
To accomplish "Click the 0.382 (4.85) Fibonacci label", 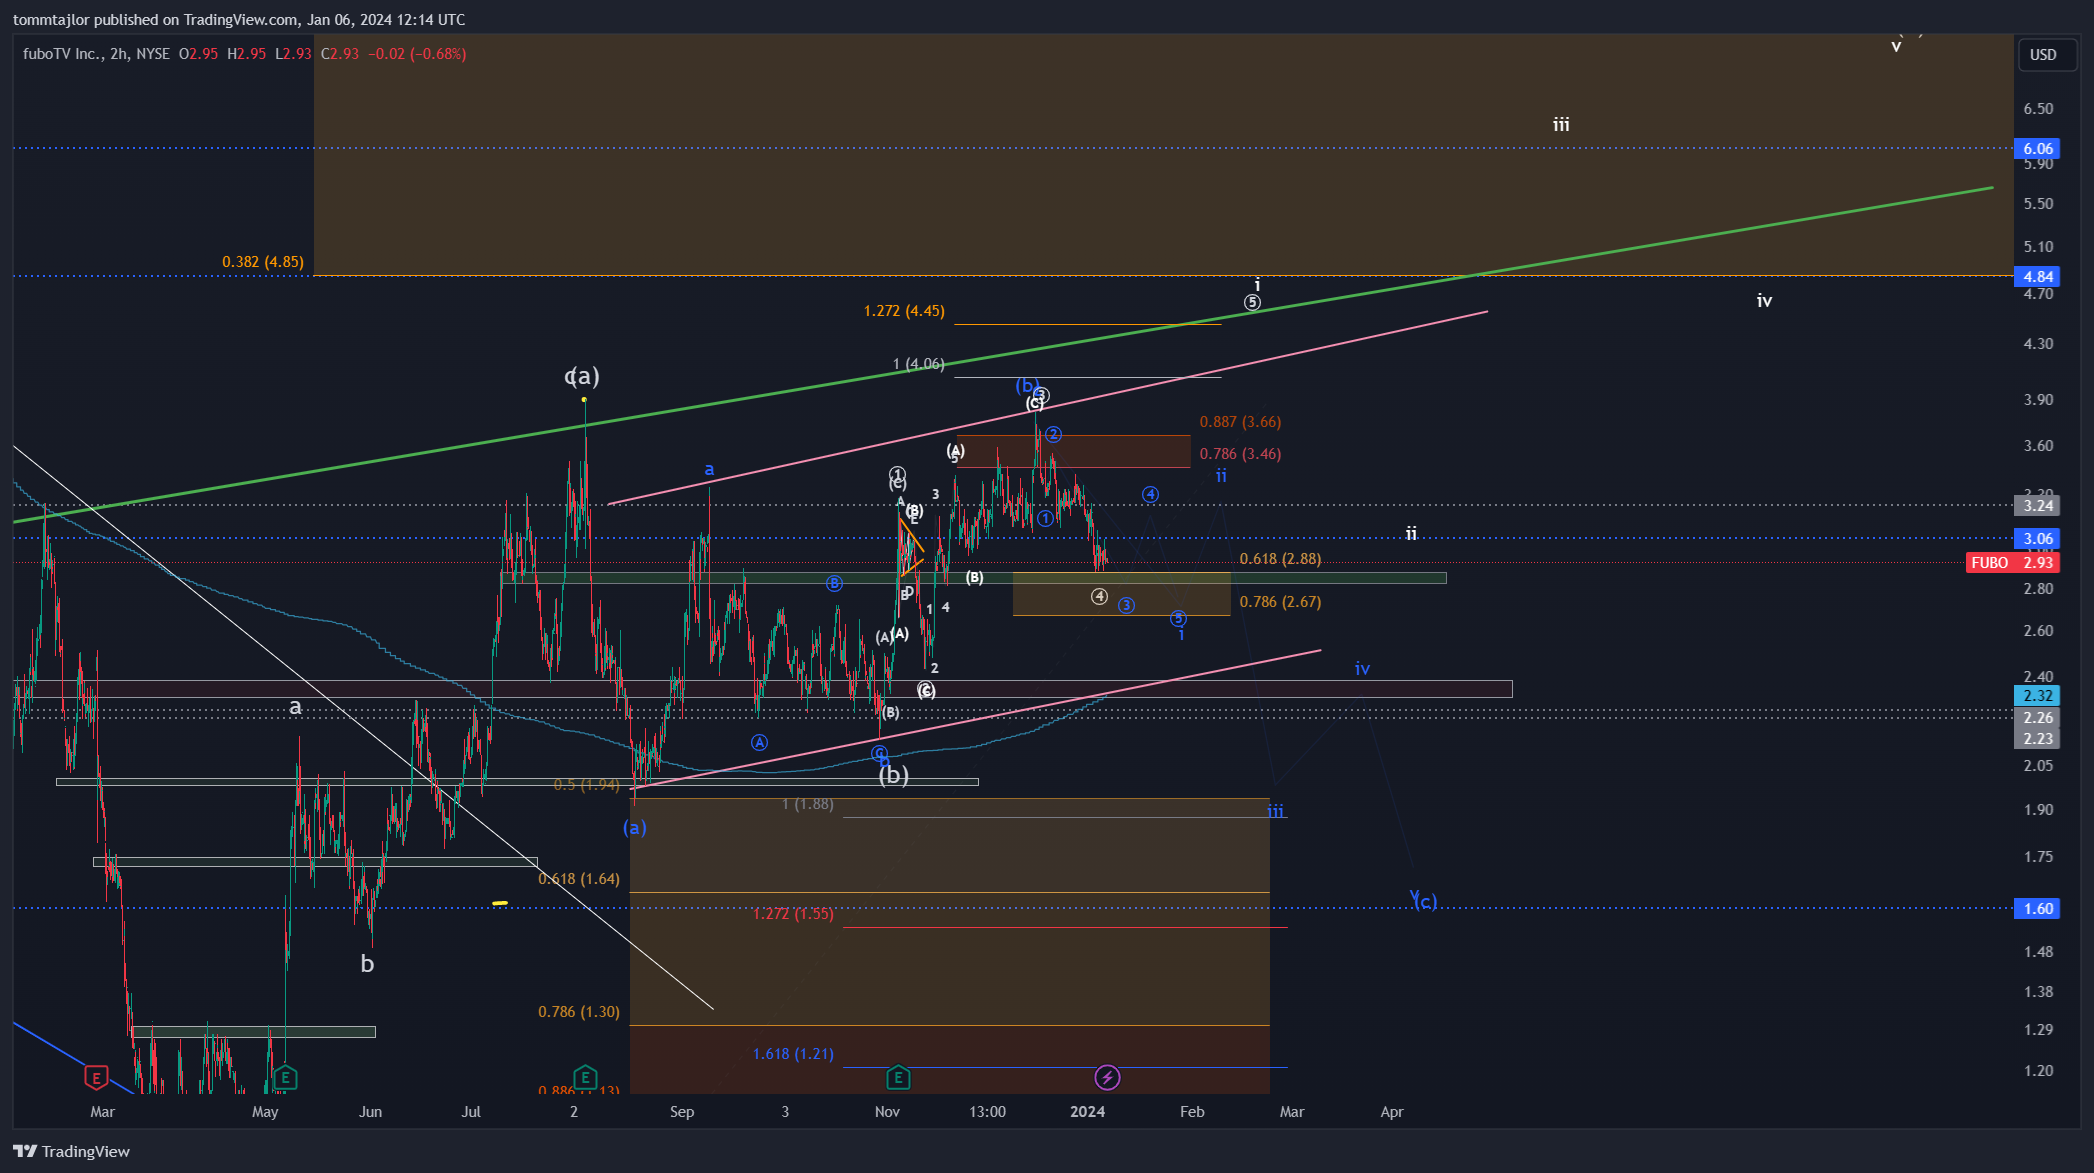I will pos(263,262).
